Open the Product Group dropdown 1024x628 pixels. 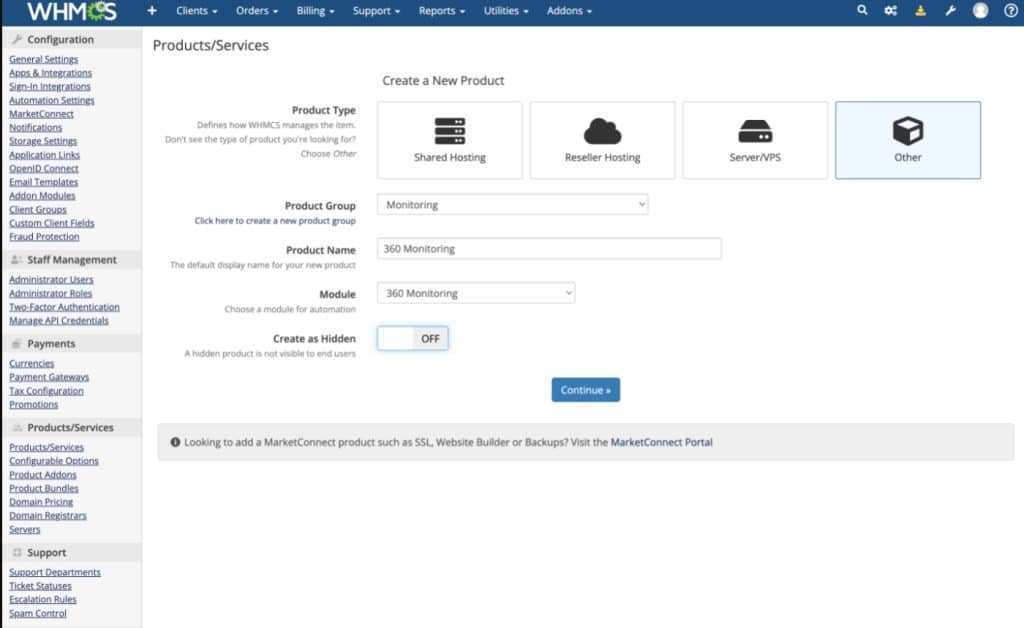click(x=513, y=204)
